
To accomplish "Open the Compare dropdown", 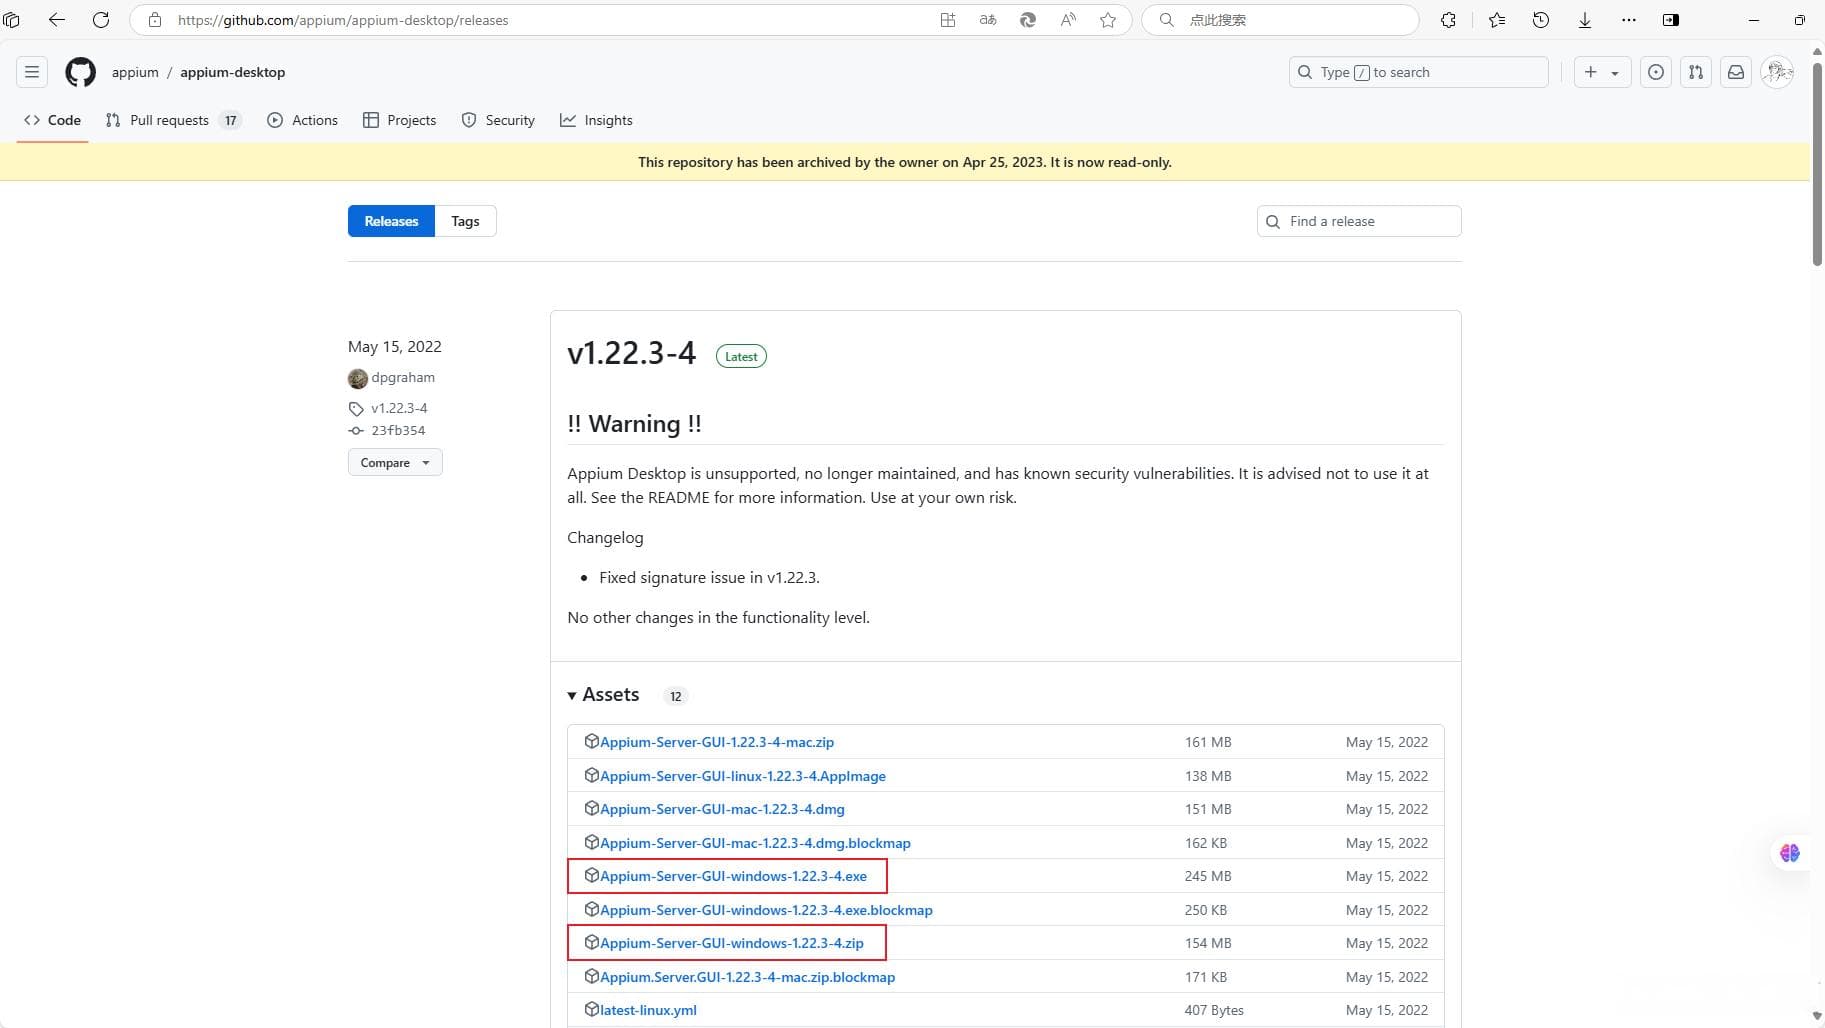I will (395, 462).
